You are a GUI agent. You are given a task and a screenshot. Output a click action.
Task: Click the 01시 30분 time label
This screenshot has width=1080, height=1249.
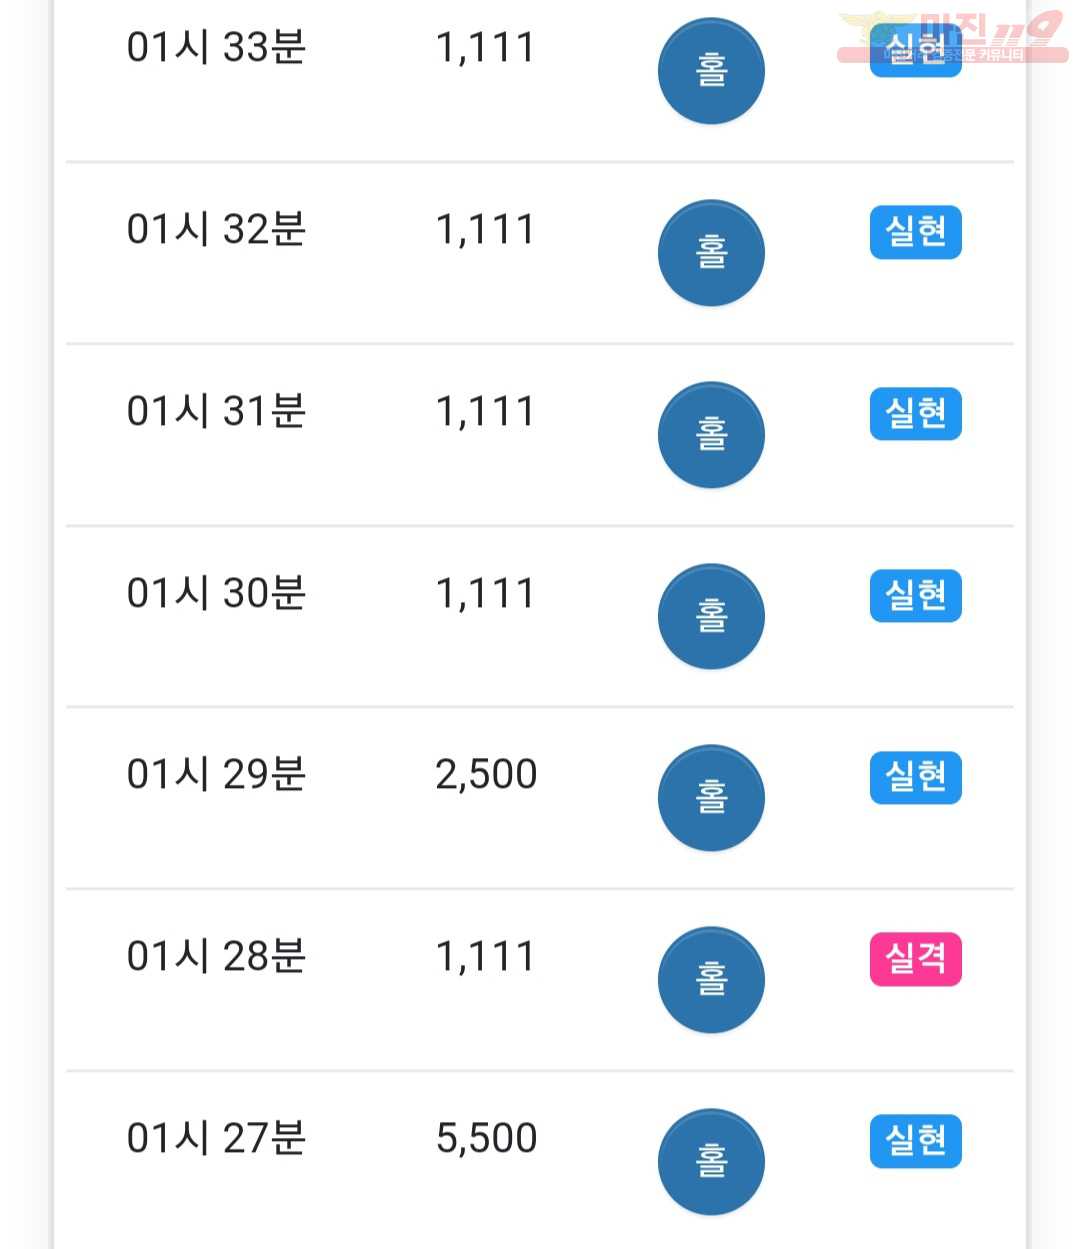pos(216,593)
